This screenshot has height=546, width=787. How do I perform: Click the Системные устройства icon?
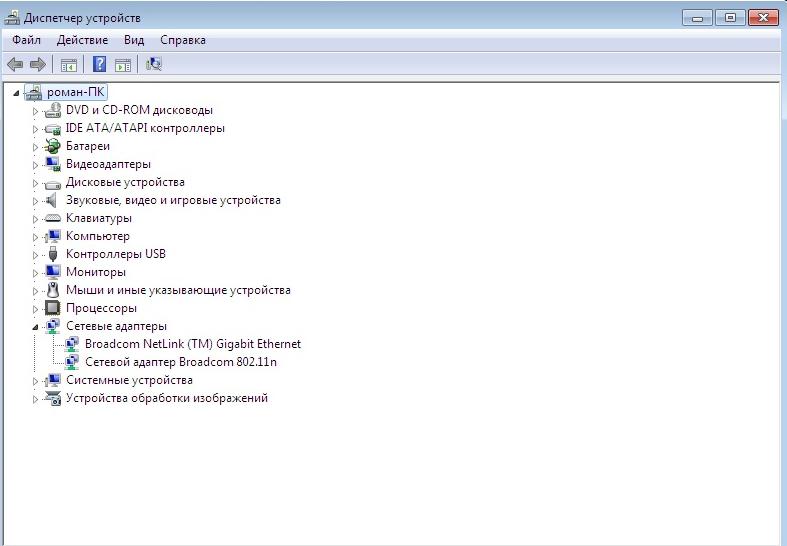(x=52, y=380)
